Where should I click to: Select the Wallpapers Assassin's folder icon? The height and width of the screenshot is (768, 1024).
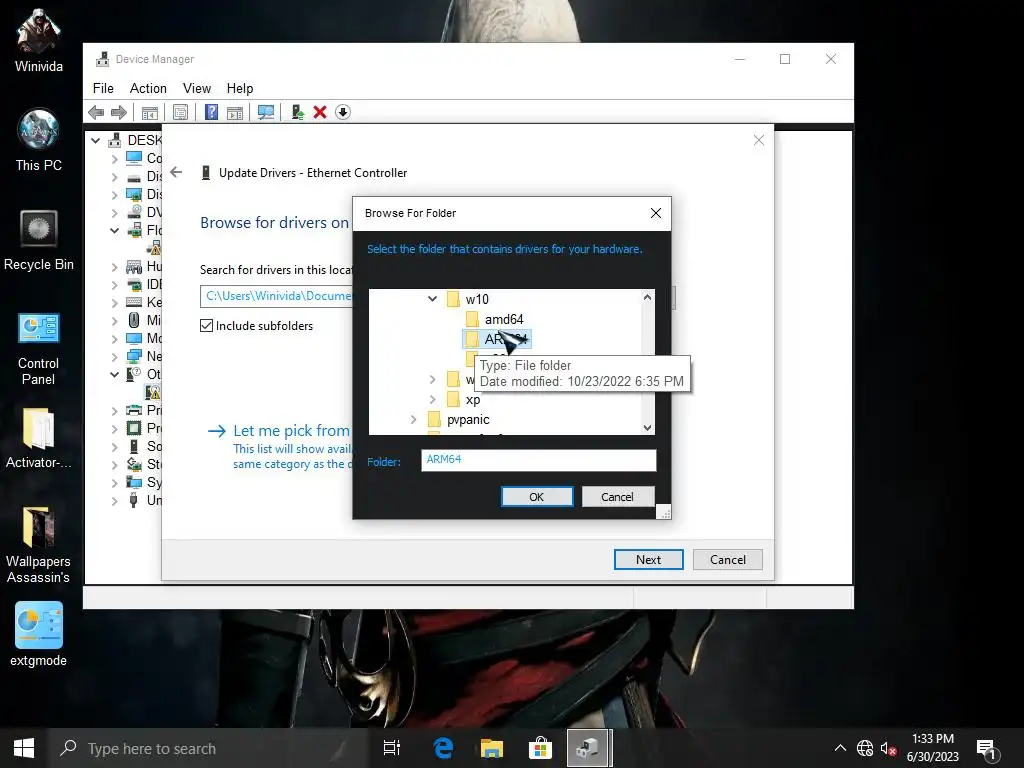39,545
